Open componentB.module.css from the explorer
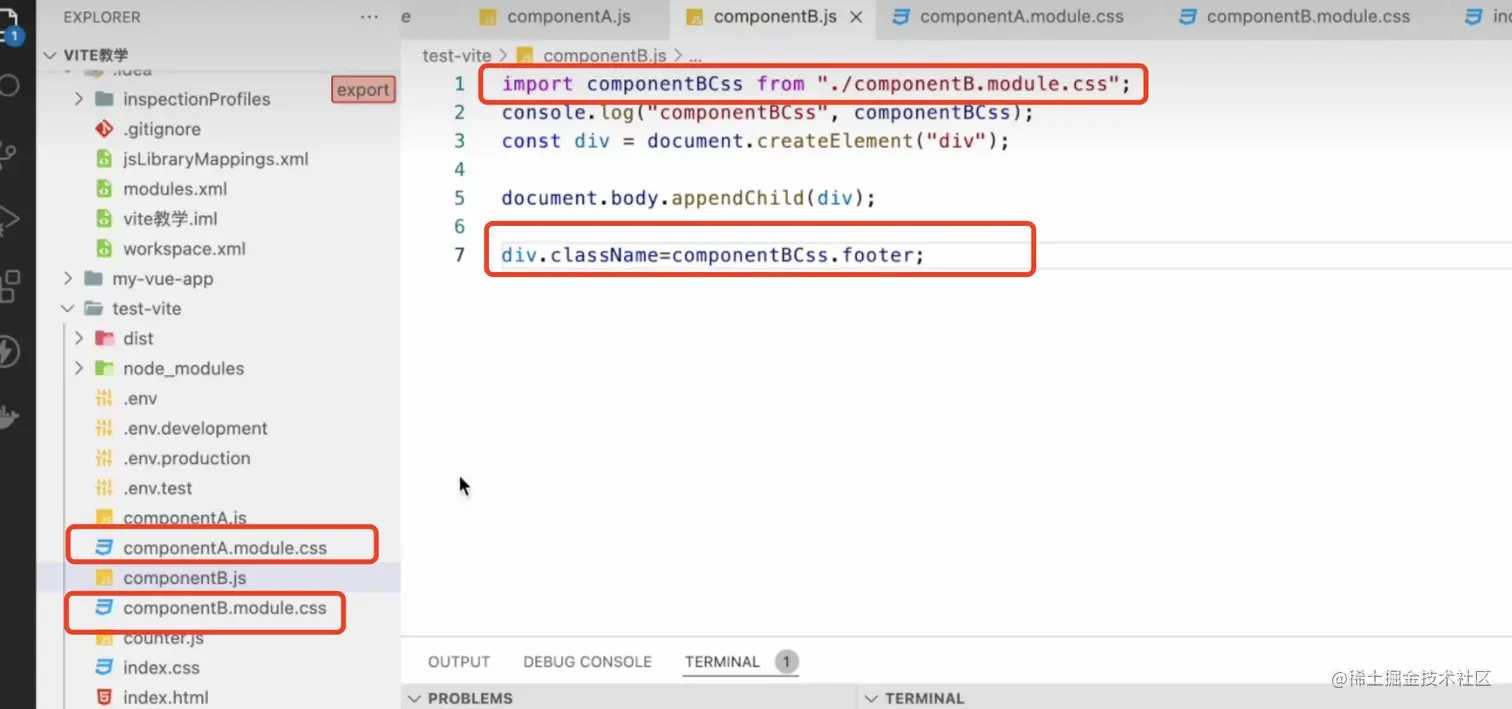Screen dimensions: 1512x709 click(x=225, y=608)
